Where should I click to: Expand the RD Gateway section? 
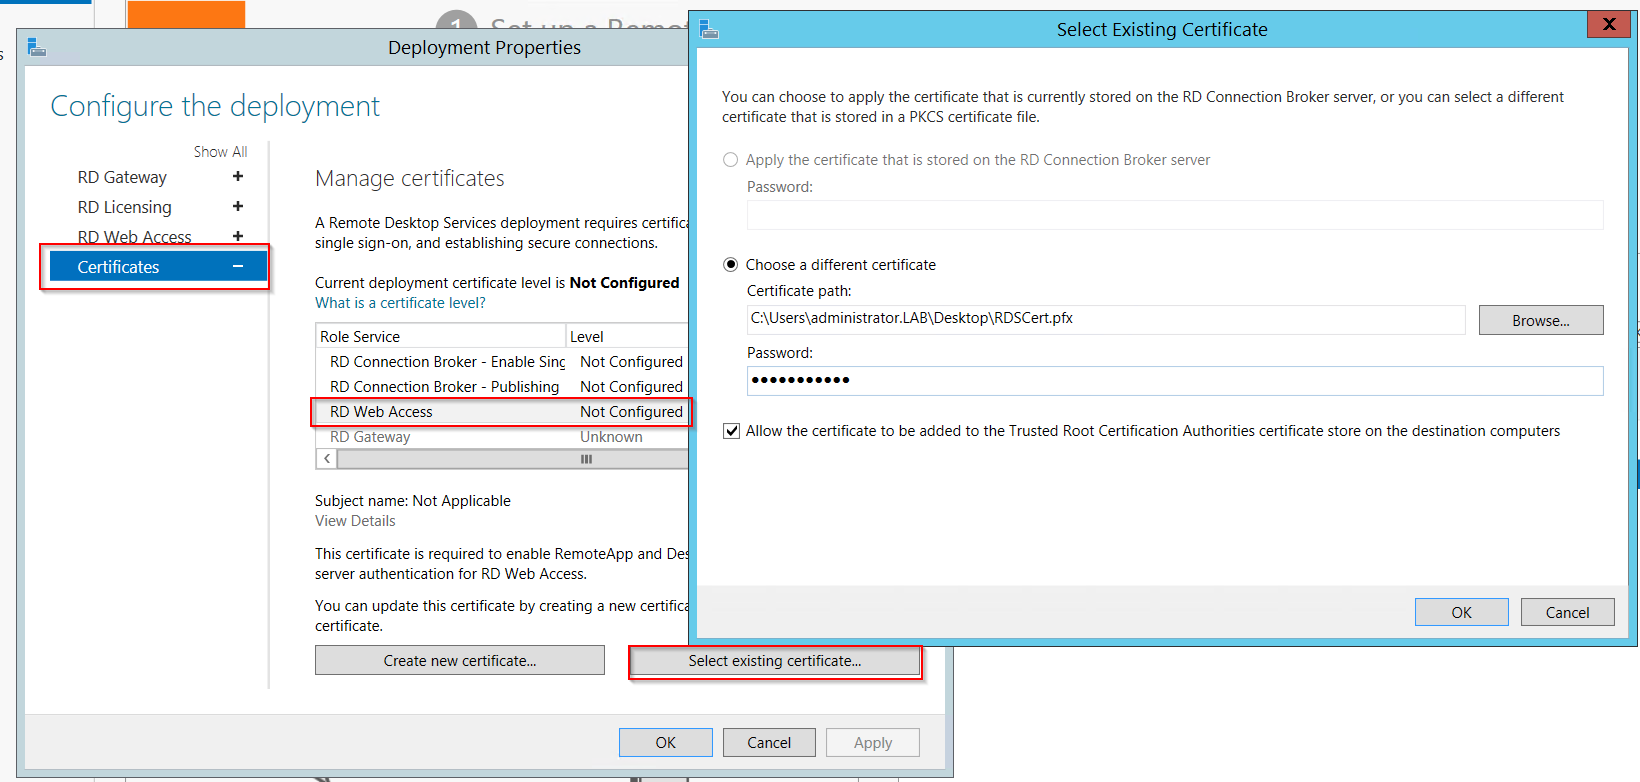click(238, 177)
